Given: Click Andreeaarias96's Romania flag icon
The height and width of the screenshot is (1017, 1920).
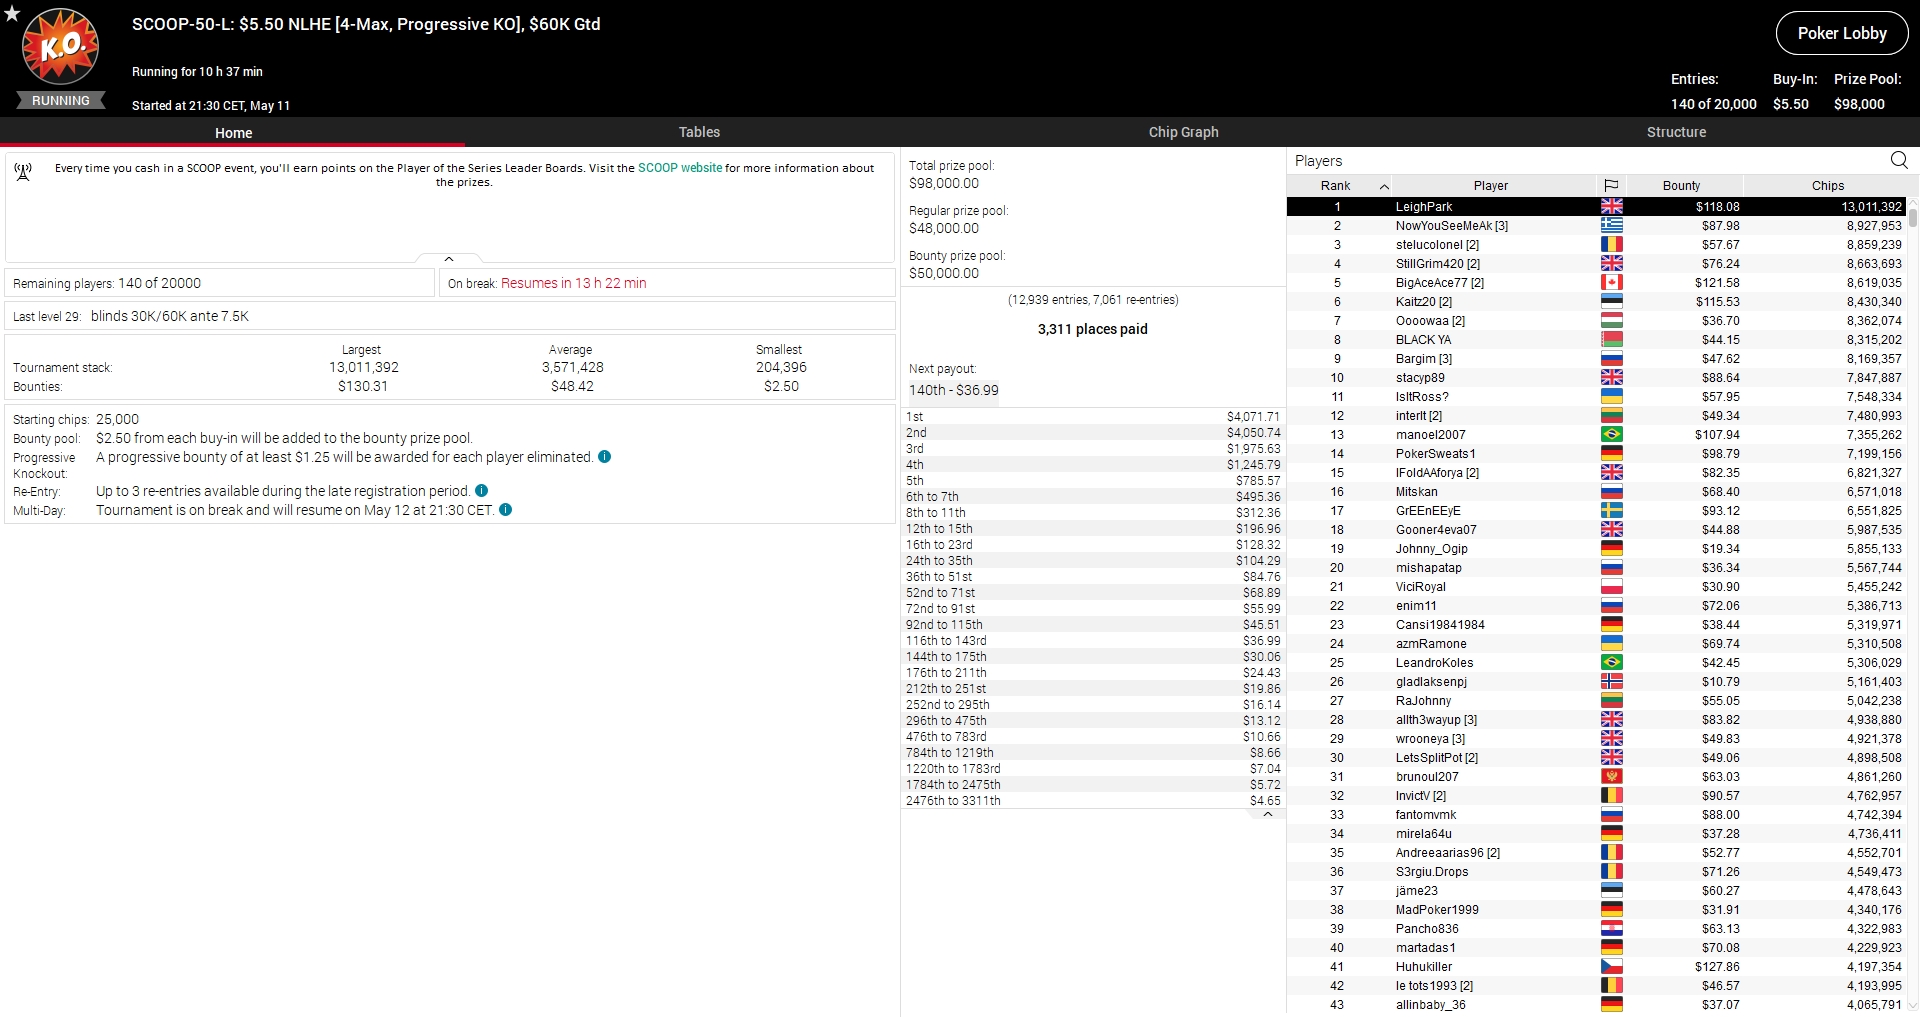Looking at the screenshot, I should pos(1611,853).
